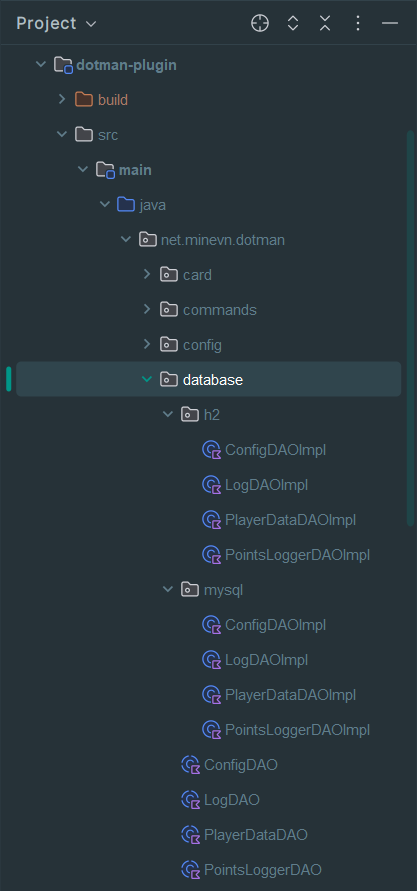Click the Collapse All toolbar icon
Image resolution: width=417 pixels, height=891 pixels.
coord(325,23)
